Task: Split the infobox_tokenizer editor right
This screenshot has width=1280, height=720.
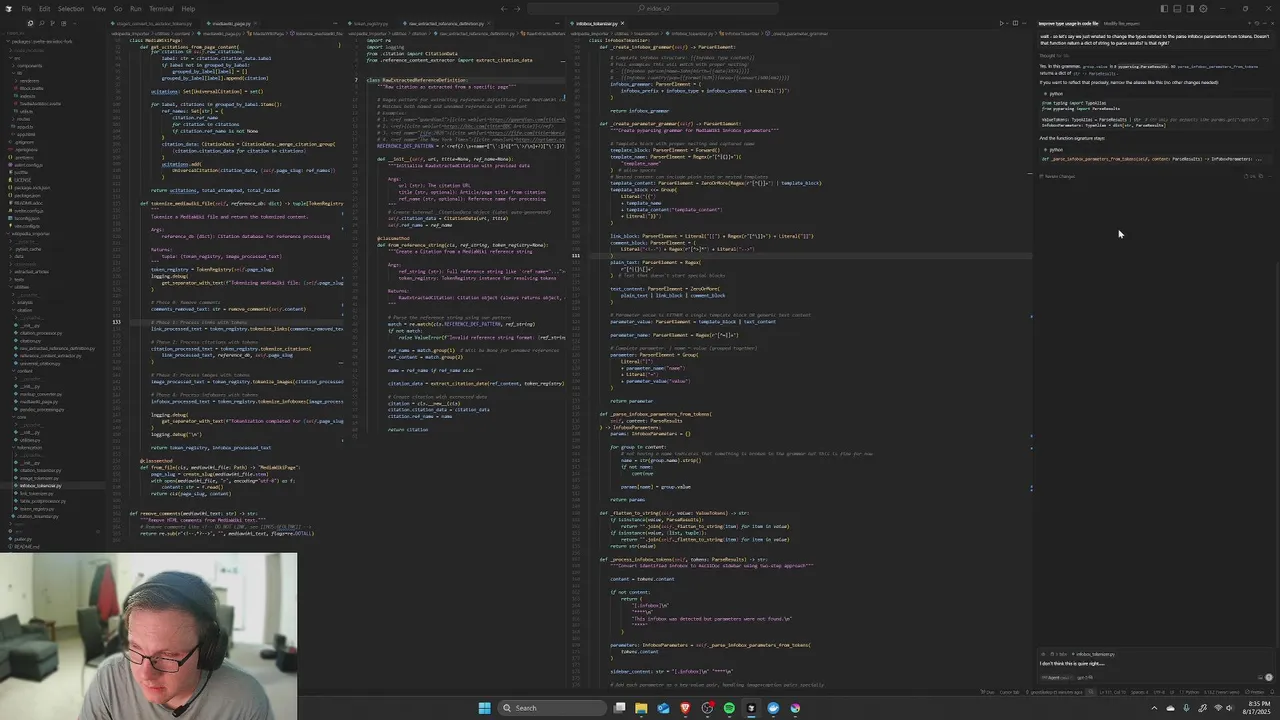Action: [1015, 23]
